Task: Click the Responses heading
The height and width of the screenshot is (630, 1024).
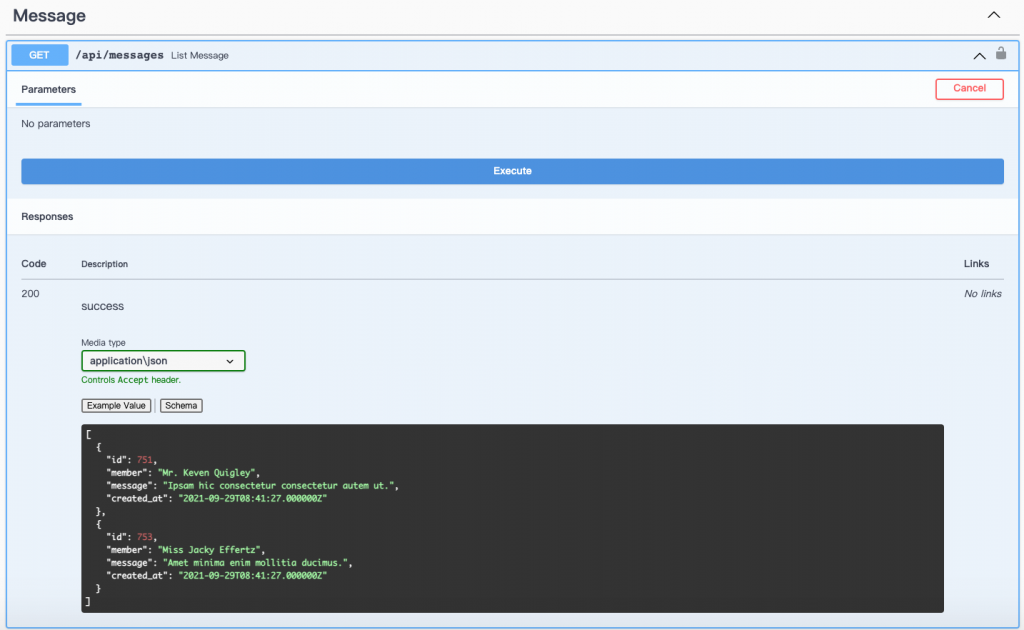Action: click(47, 216)
